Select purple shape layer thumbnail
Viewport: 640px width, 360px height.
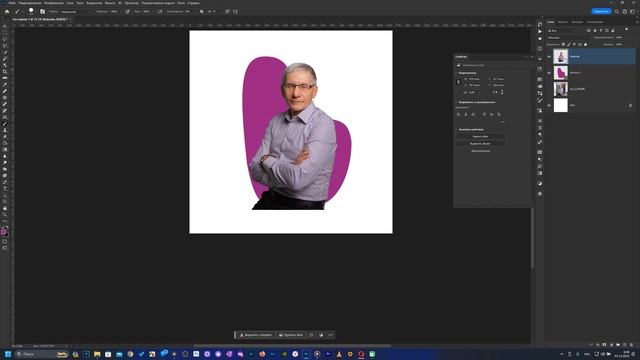point(560,73)
